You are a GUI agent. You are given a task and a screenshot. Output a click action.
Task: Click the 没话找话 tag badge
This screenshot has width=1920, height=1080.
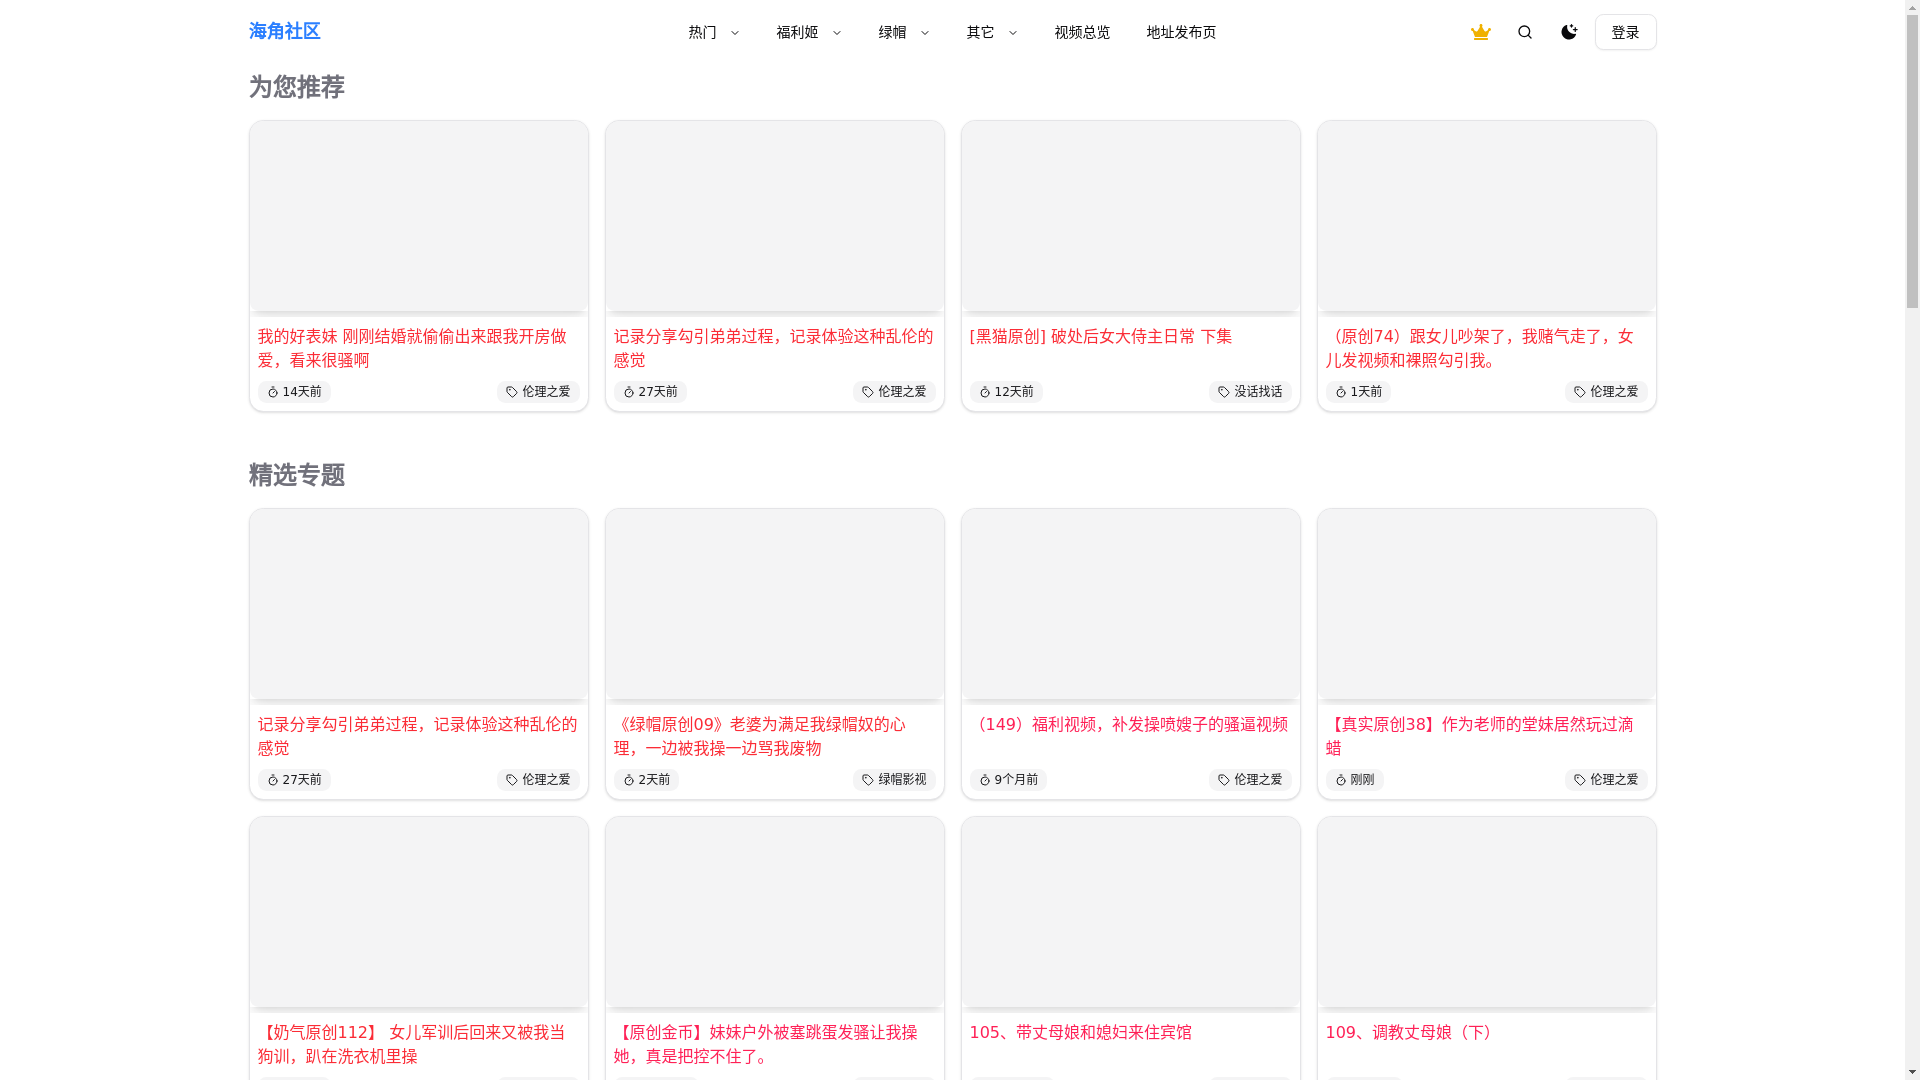1250,392
